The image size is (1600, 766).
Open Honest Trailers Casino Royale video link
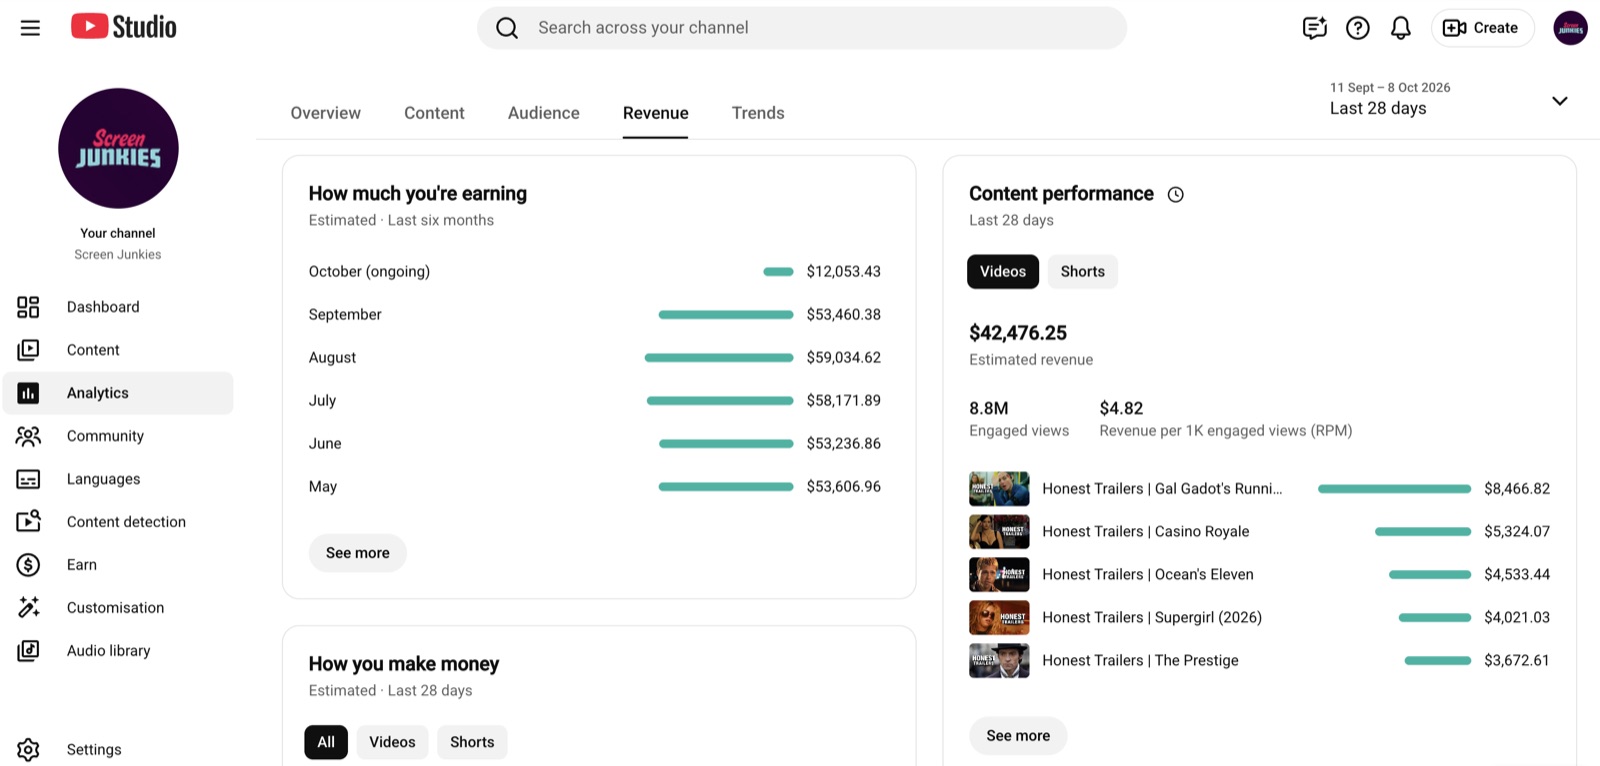point(1146,532)
